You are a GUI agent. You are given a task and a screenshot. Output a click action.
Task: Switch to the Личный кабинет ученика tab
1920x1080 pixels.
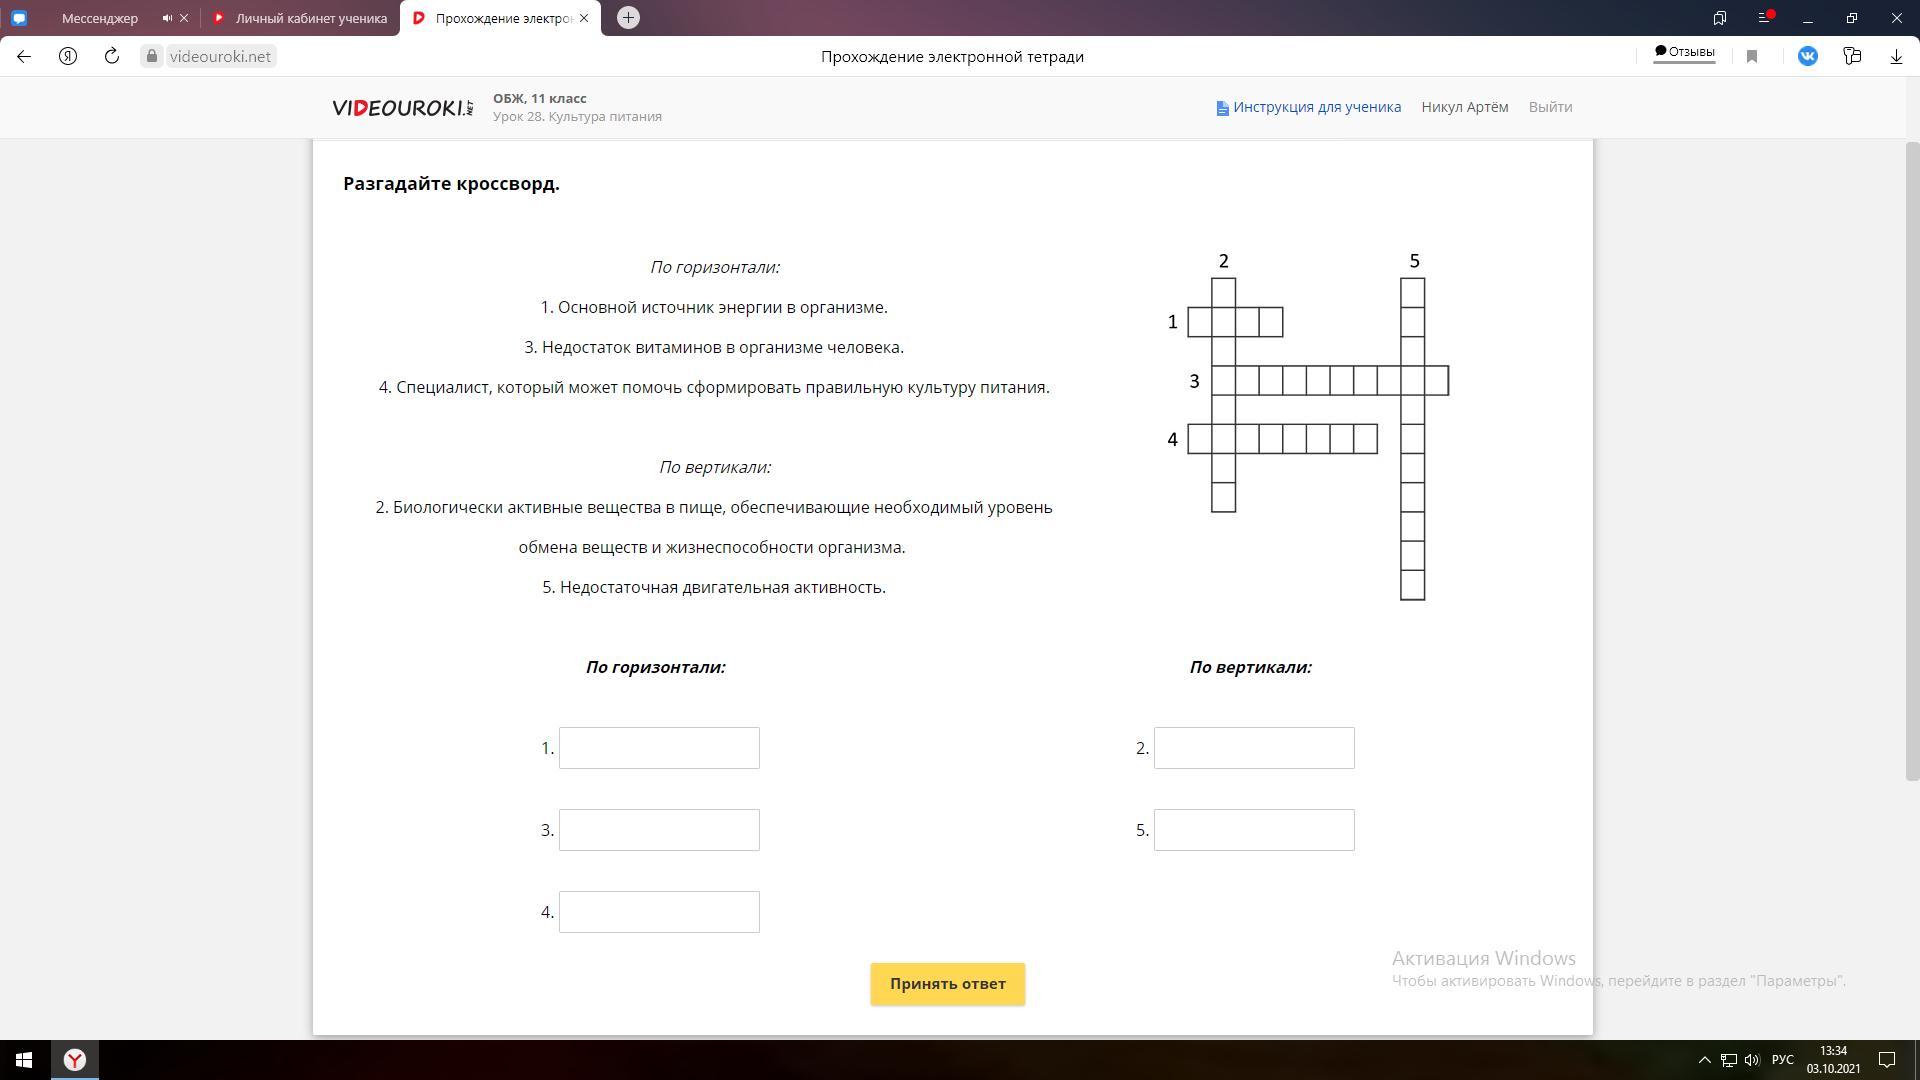coord(300,18)
